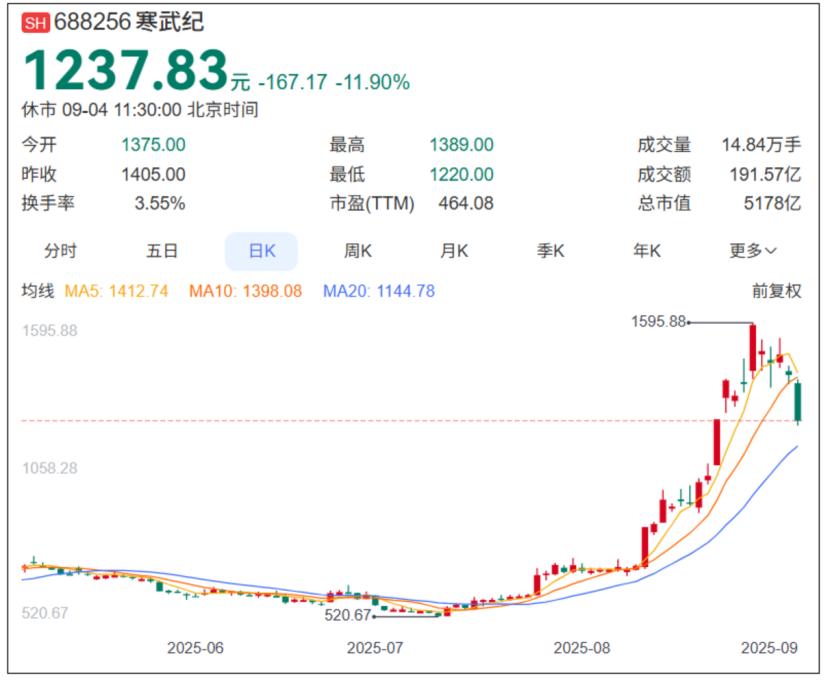This screenshot has height=680, width=830.
Task: Open the 月K monthly chart tab
Action: (x=455, y=251)
